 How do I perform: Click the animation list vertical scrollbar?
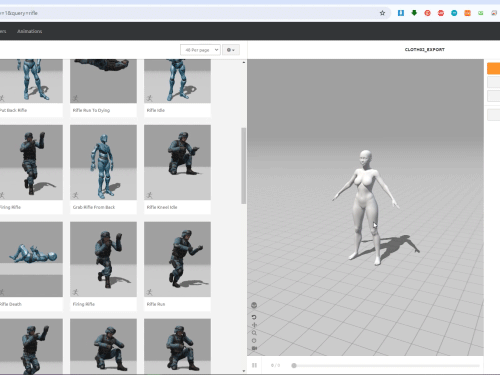(244, 166)
